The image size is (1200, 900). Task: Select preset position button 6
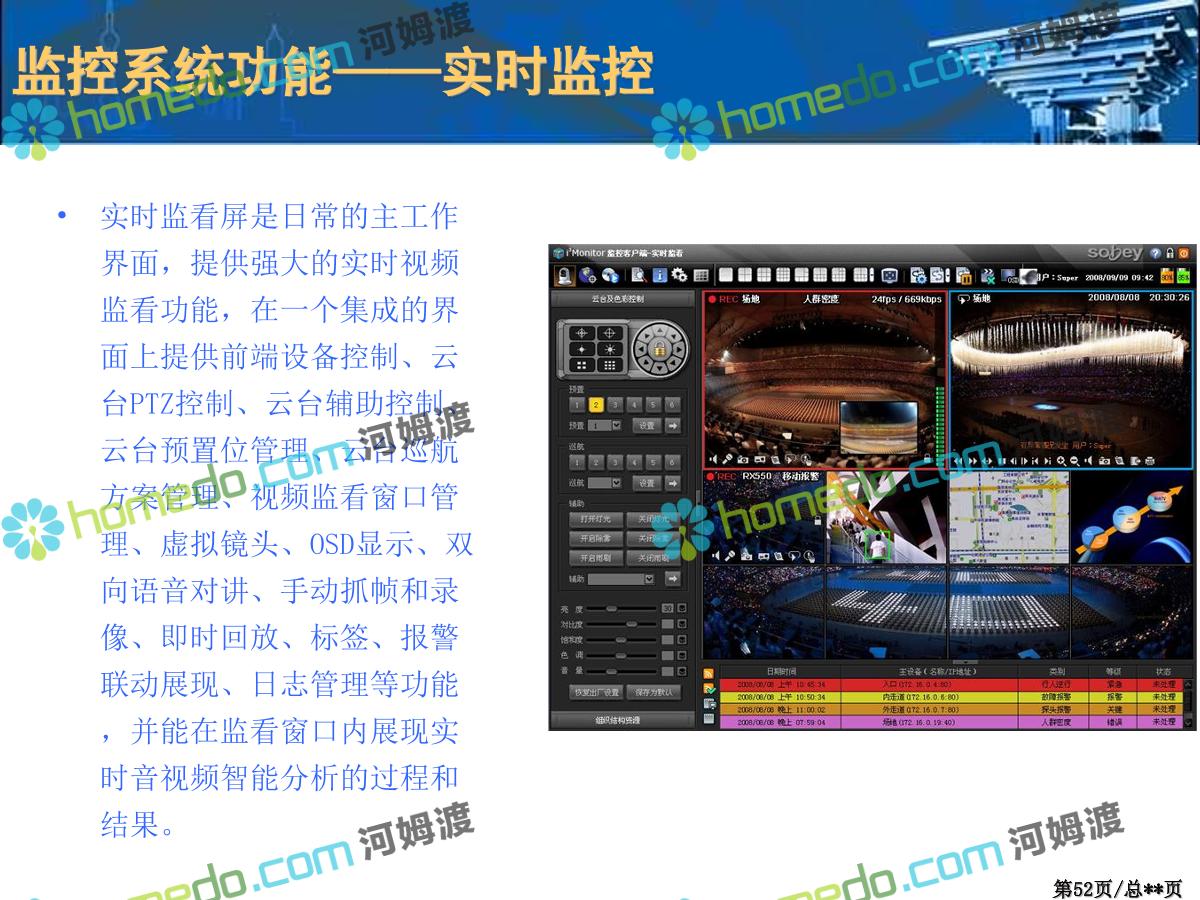click(672, 405)
